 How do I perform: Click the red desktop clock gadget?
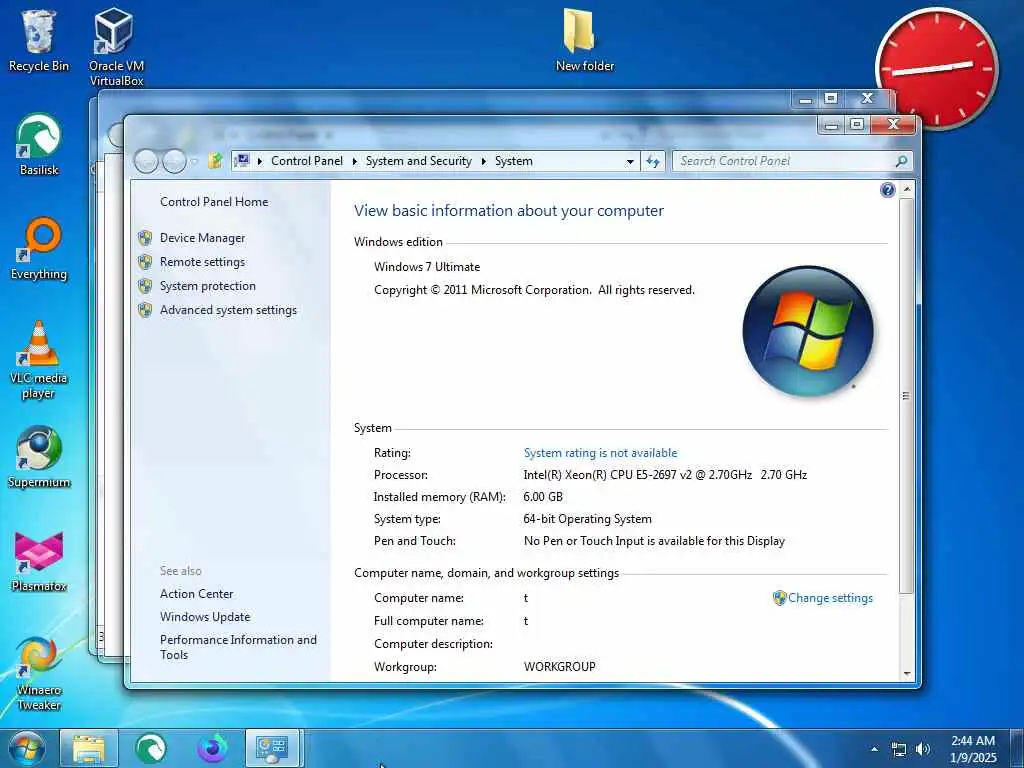[x=936, y=68]
